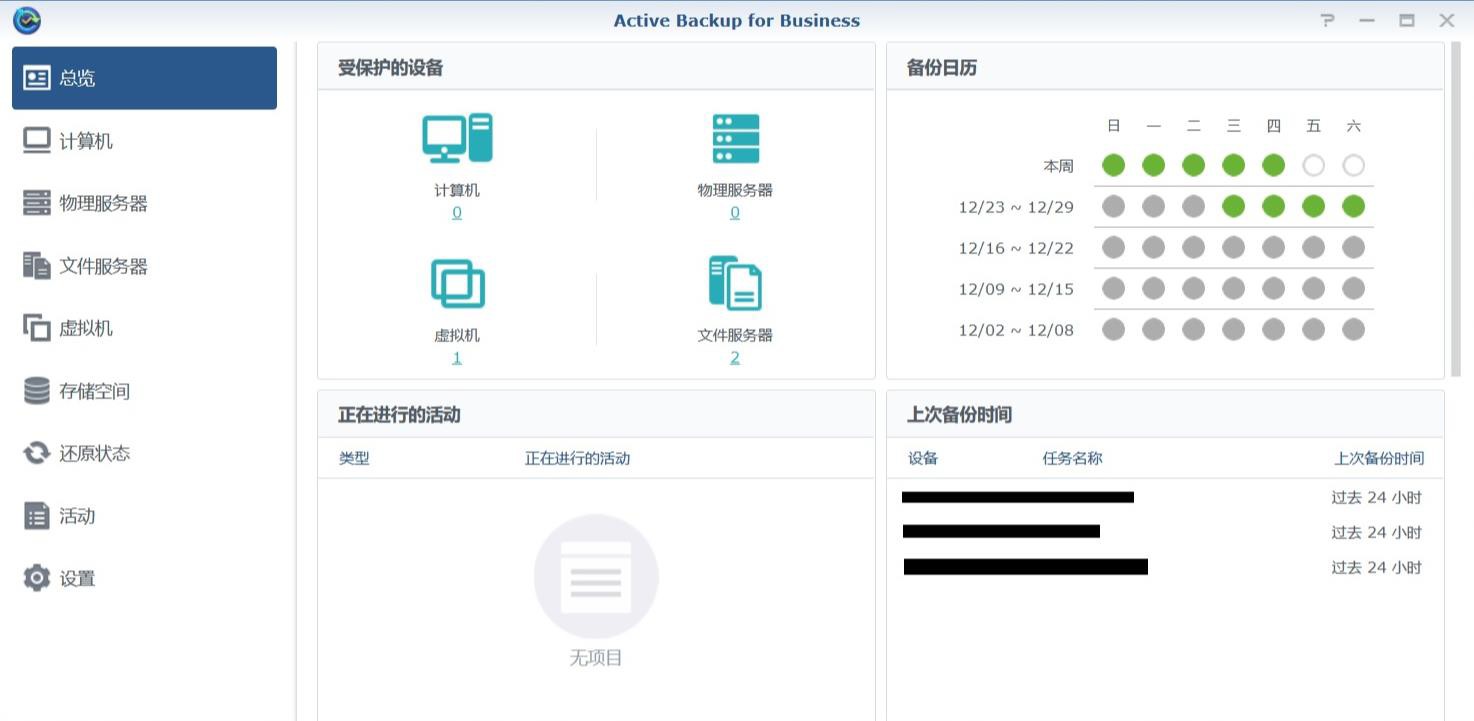This screenshot has width=1474, height=721.
Task: Open 设置 settings page
Action: 144,578
